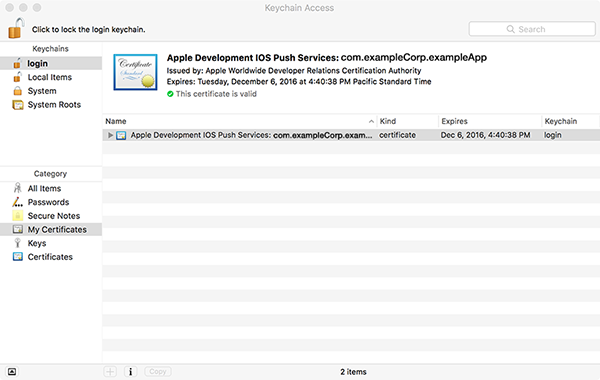
Task: Show the Keys category
Action: pos(51,243)
